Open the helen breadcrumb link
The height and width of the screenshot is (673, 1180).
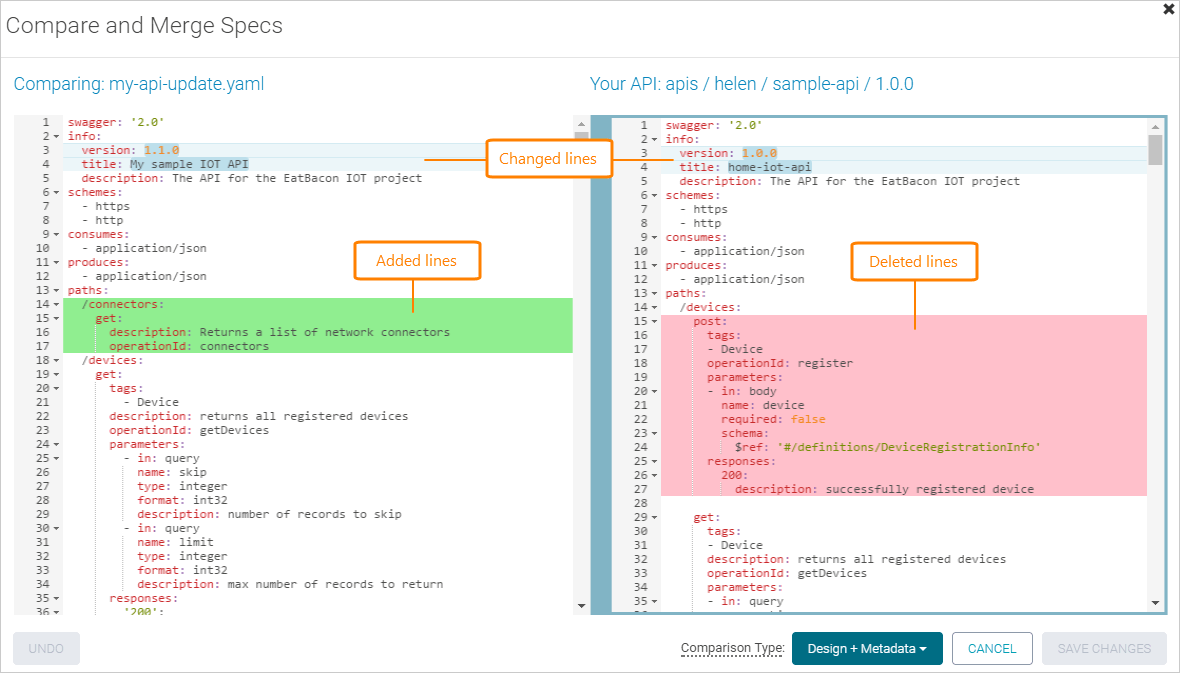point(736,84)
